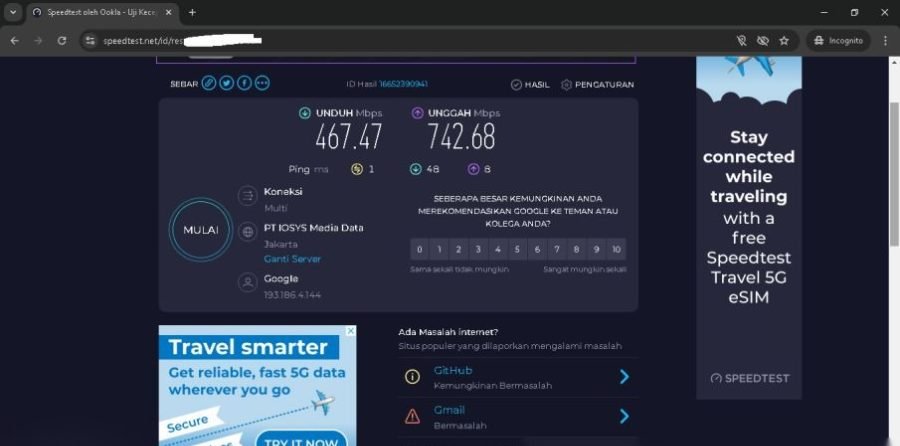Click Gmail warning triangle icon
The width and height of the screenshot is (900, 446).
pos(412,417)
